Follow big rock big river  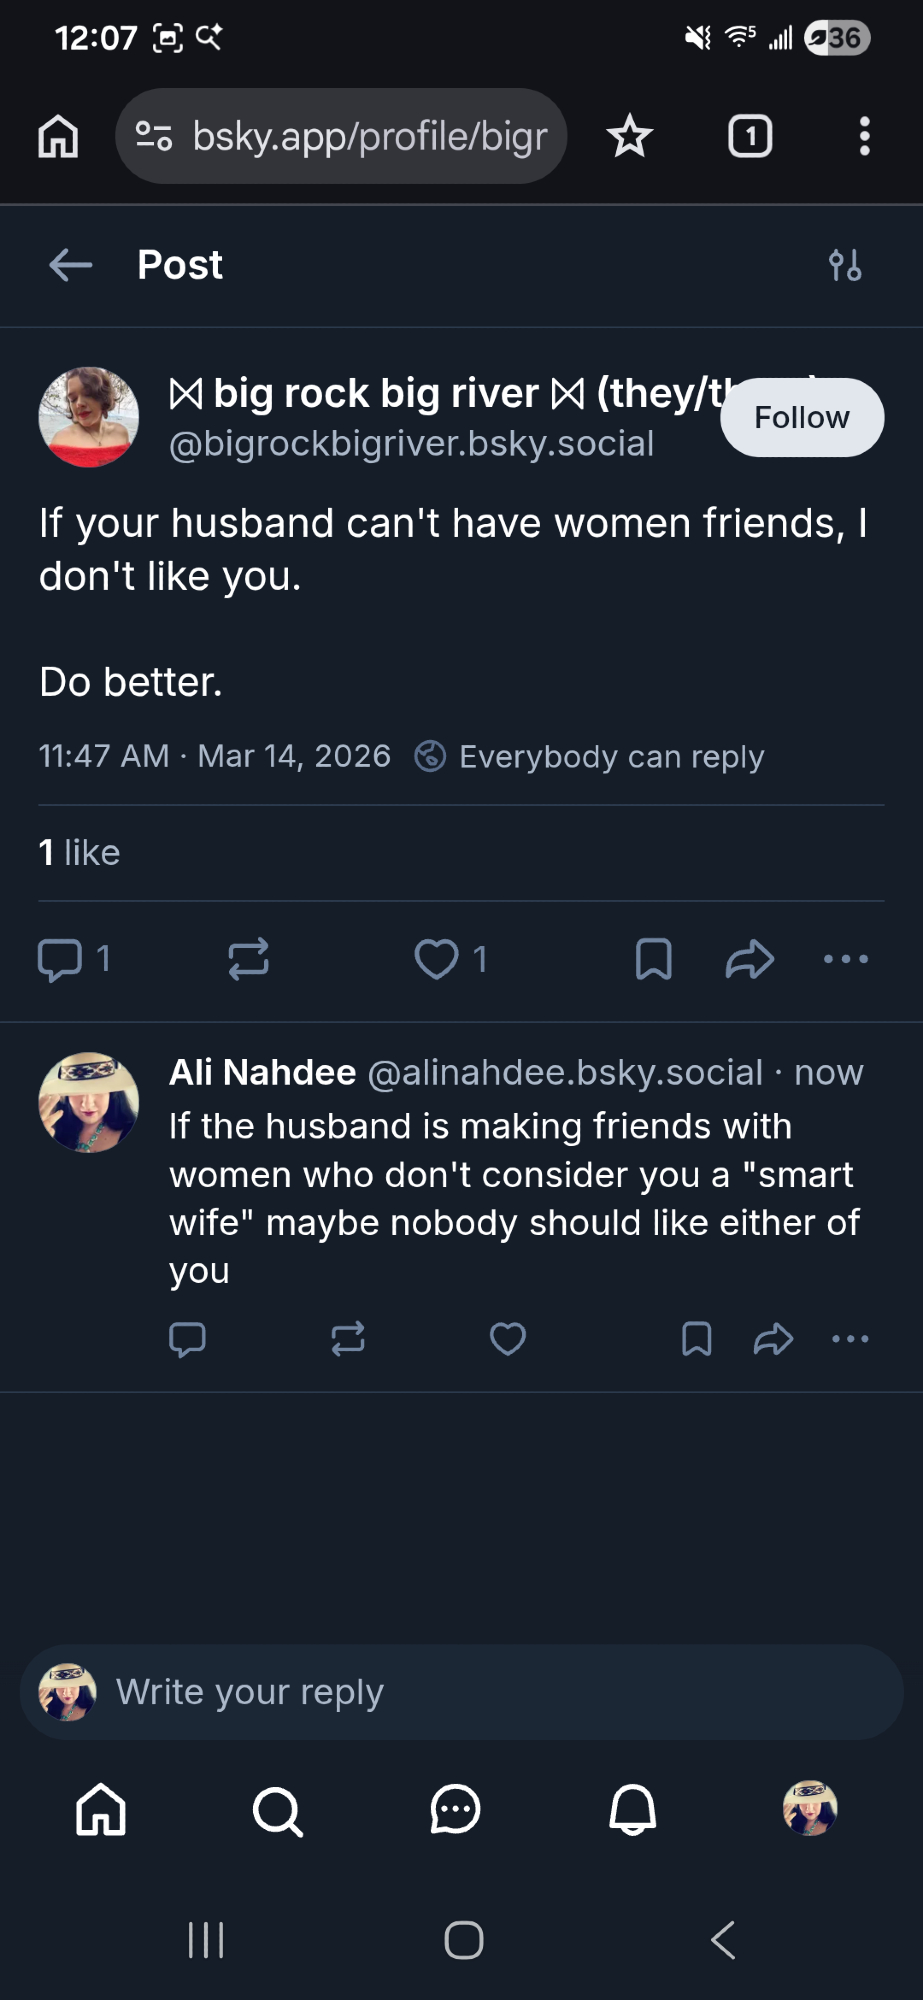click(x=802, y=417)
